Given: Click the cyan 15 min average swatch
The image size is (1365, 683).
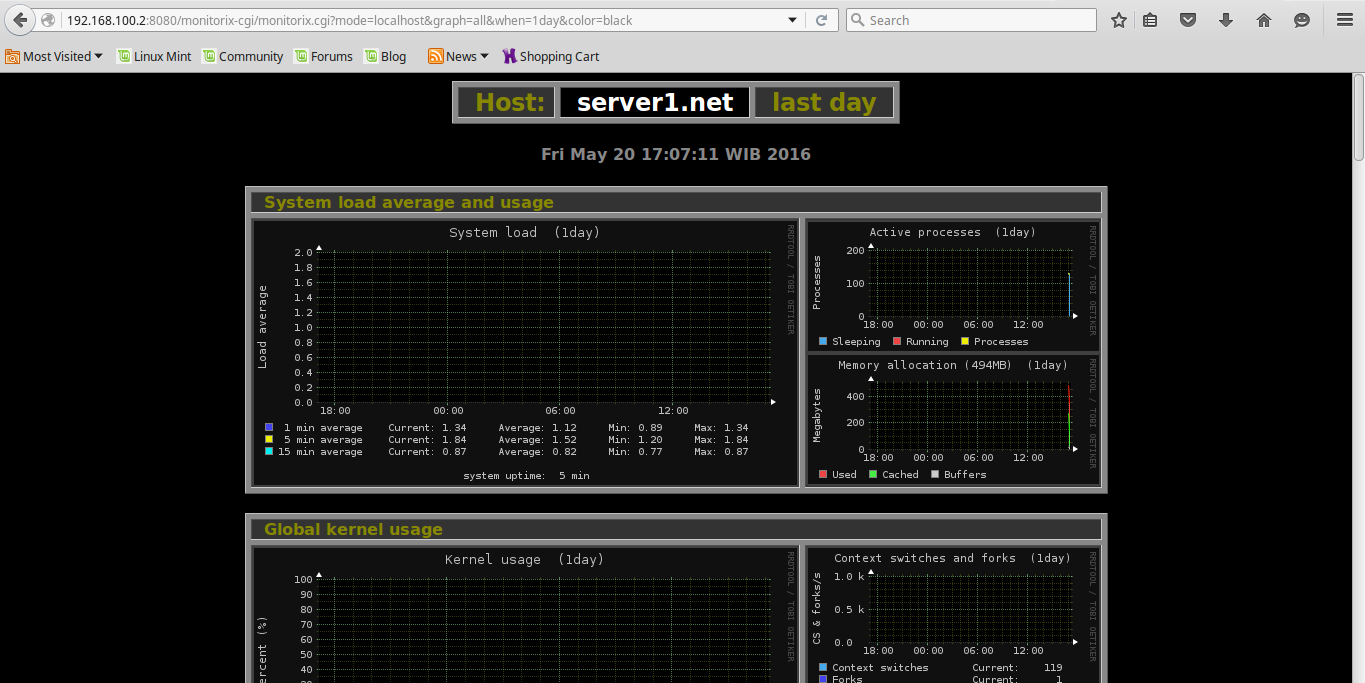Looking at the screenshot, I should pos(269,451).
